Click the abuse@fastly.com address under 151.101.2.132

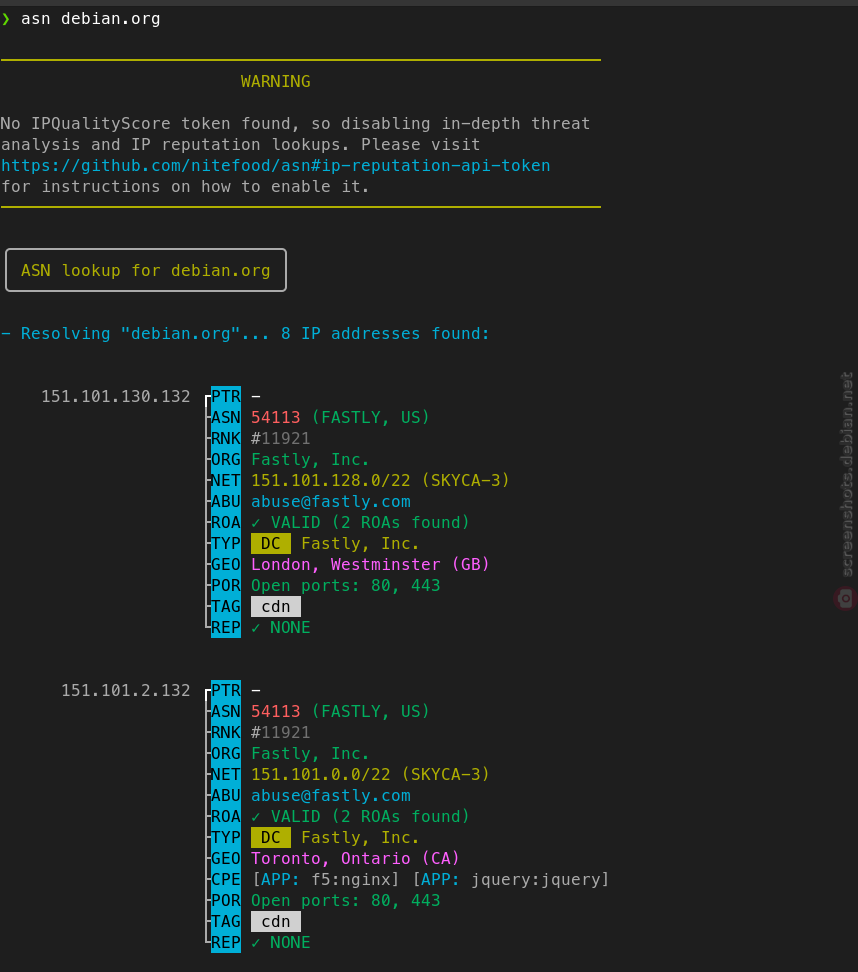click(x=330, y=795)
